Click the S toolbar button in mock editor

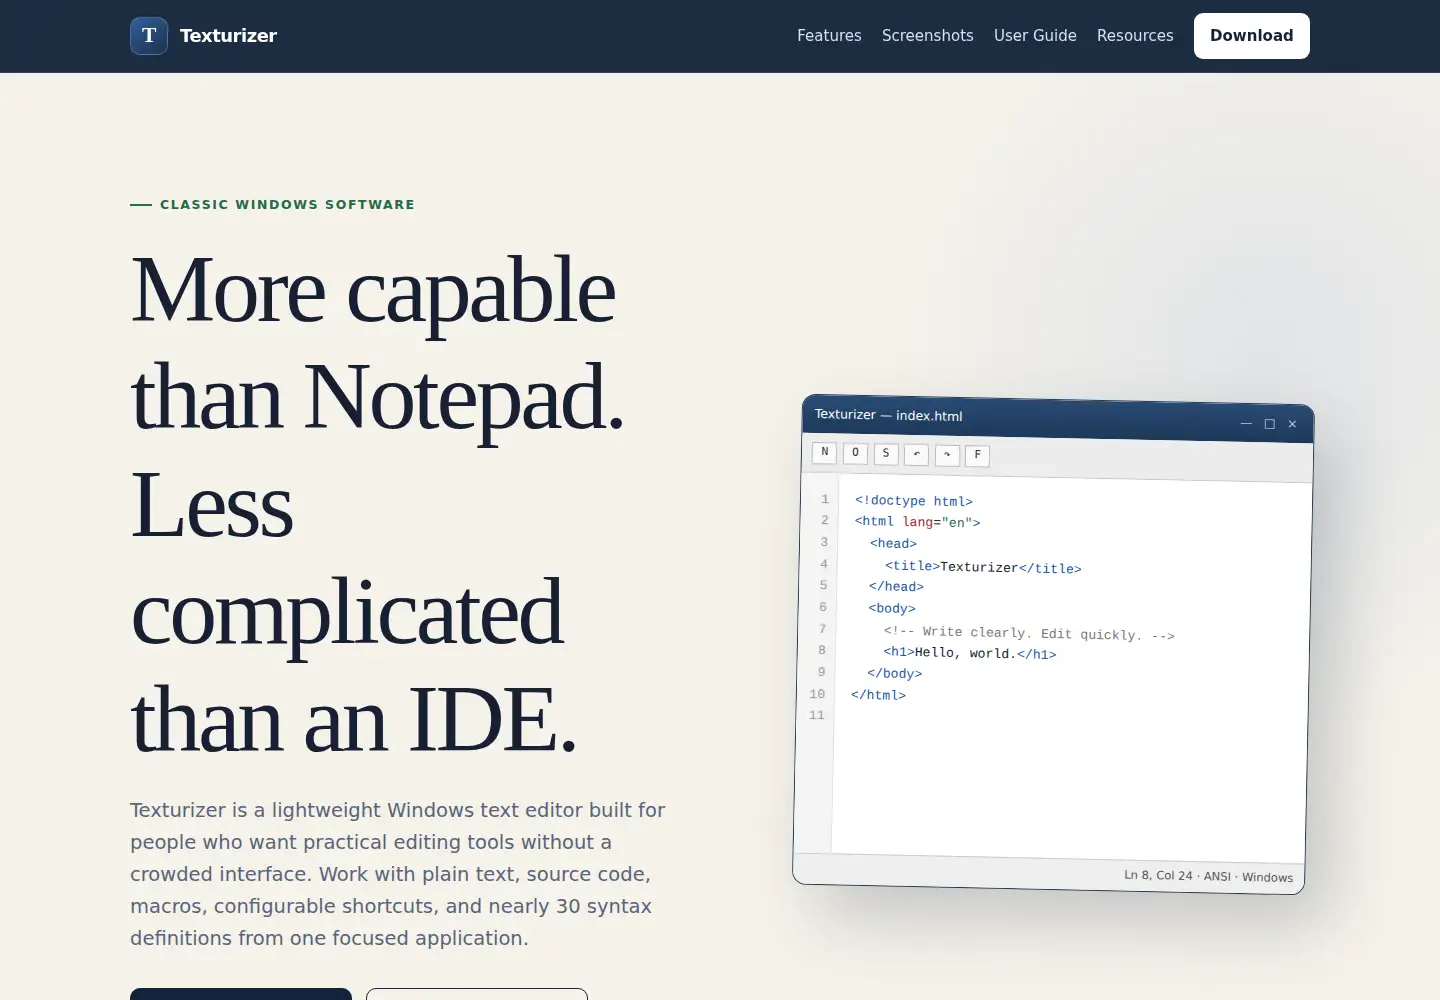(x=886, y=454)
